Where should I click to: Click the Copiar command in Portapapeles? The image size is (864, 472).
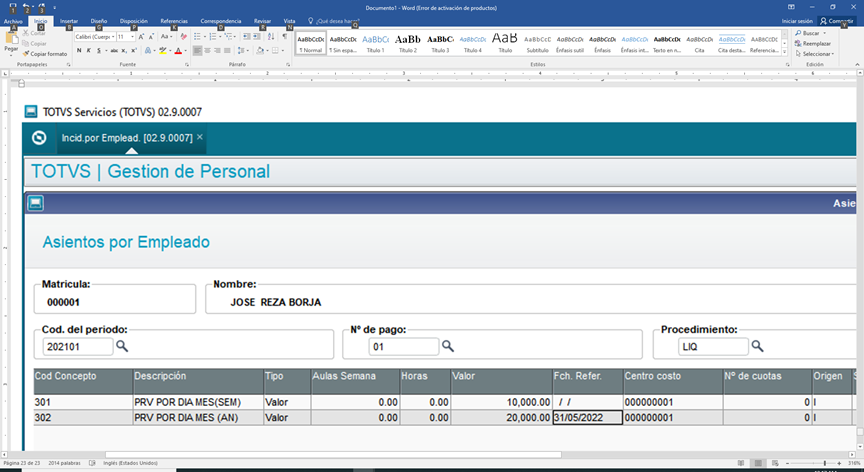pyautogui.click(x=35, y=44)
